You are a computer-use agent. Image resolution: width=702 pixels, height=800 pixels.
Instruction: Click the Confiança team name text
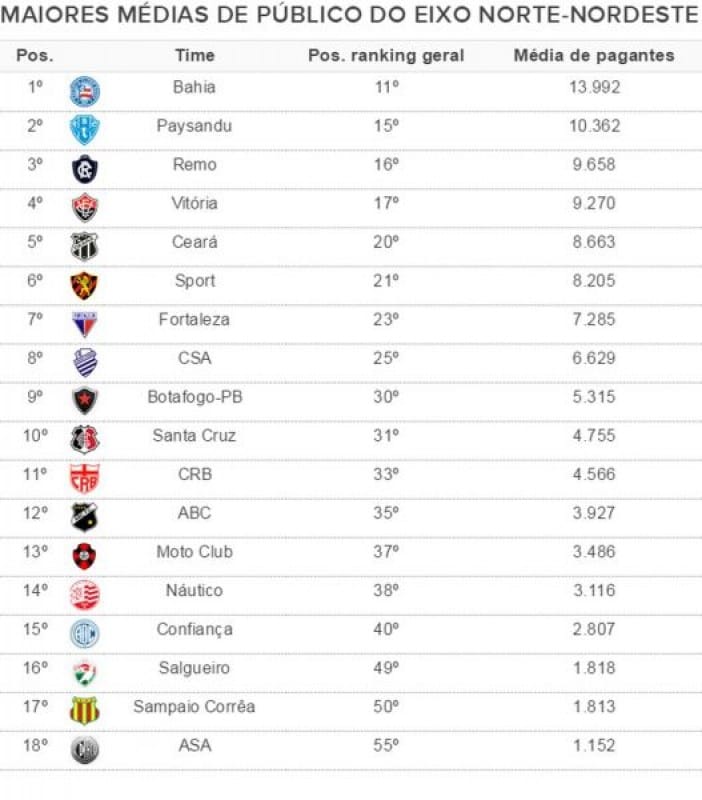[194, 629]
